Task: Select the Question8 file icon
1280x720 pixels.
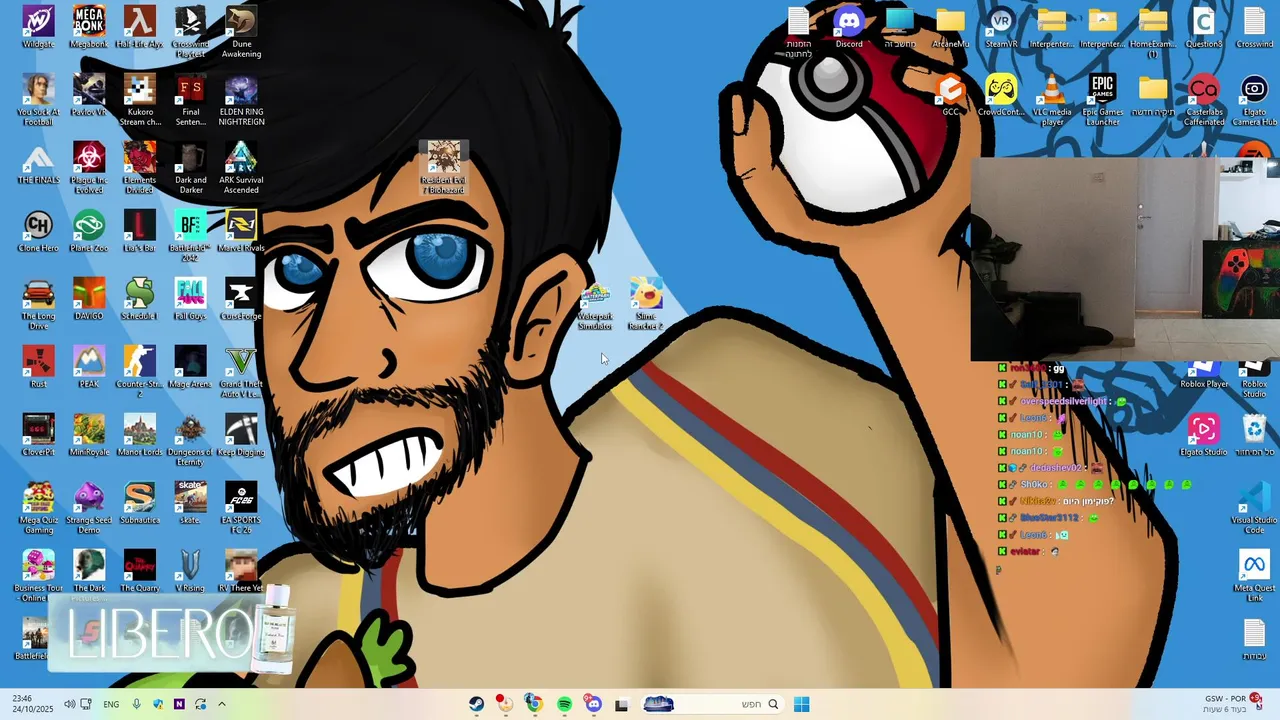Action: tap(1203, 27)
